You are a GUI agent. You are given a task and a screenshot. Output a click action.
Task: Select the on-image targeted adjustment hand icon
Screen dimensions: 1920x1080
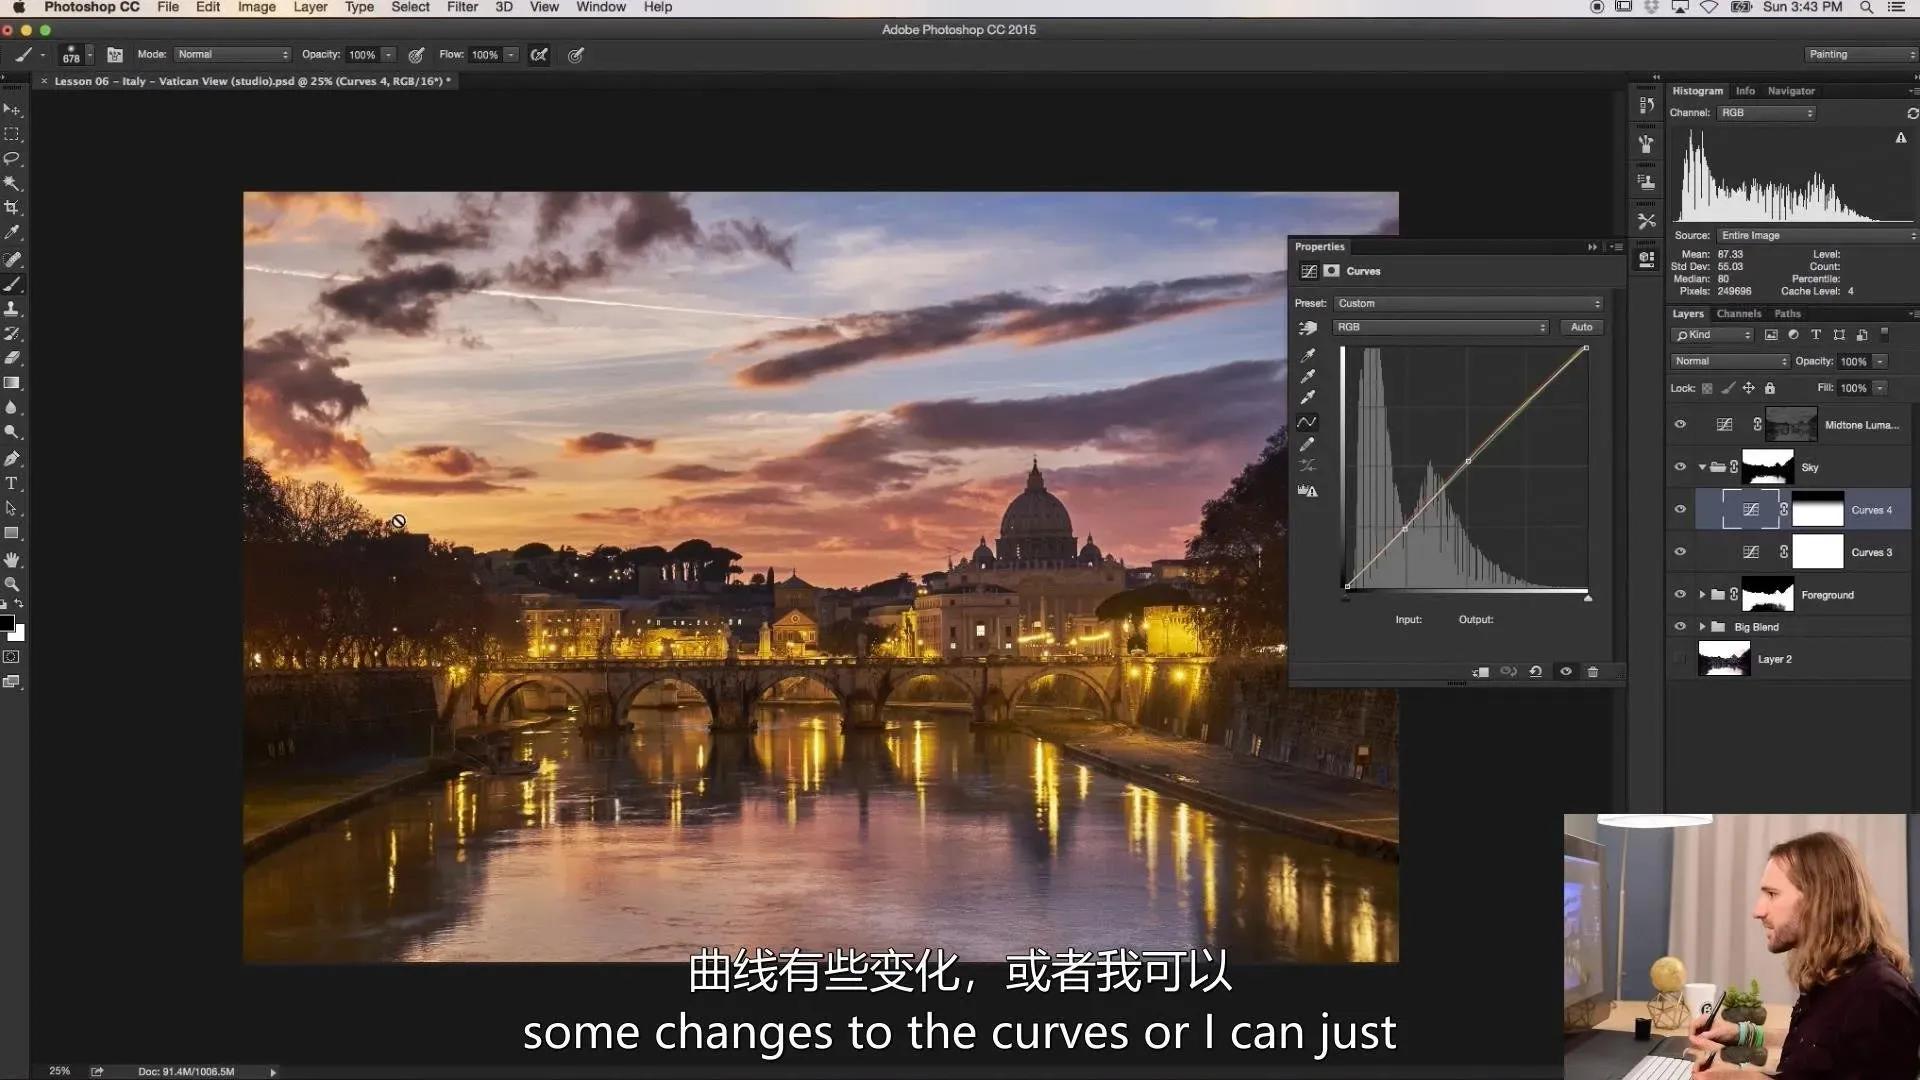[x=1307, y=328]
